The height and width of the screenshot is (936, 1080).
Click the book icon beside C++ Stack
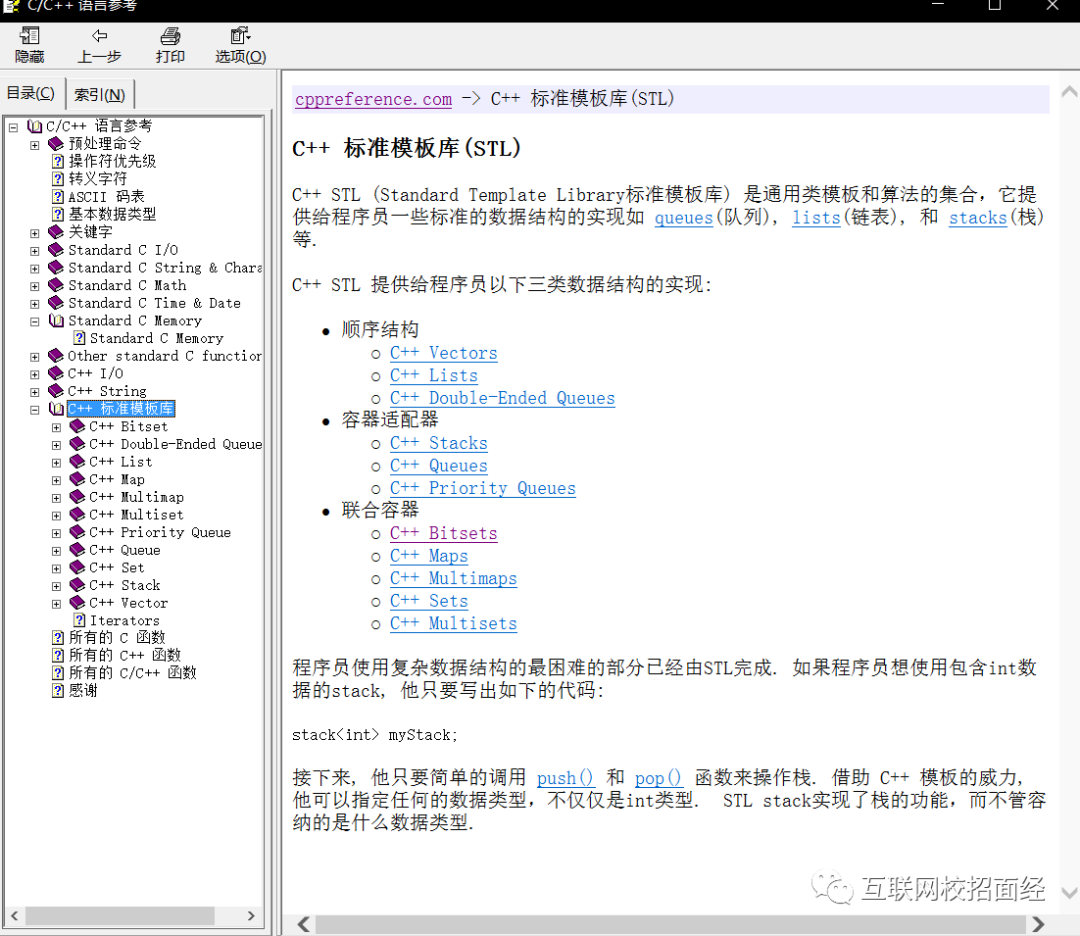point(78,585)
